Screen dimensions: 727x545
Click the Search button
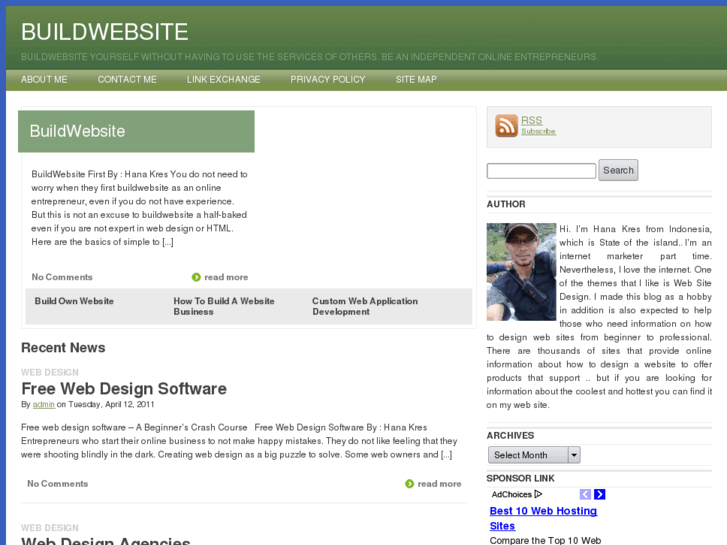[618, 170]
